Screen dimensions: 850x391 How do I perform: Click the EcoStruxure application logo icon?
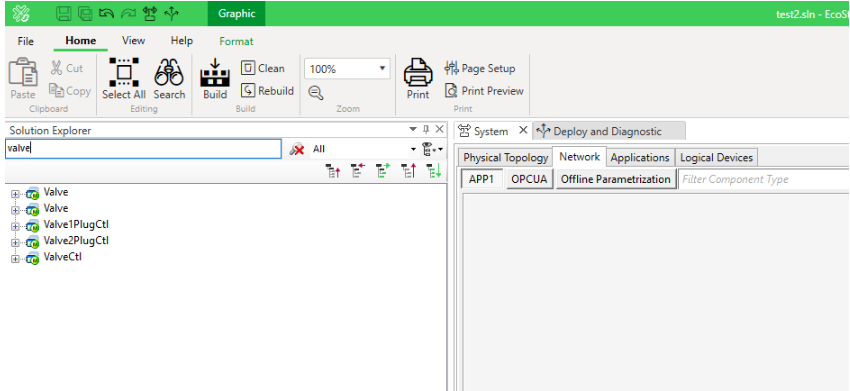[21, 14]
